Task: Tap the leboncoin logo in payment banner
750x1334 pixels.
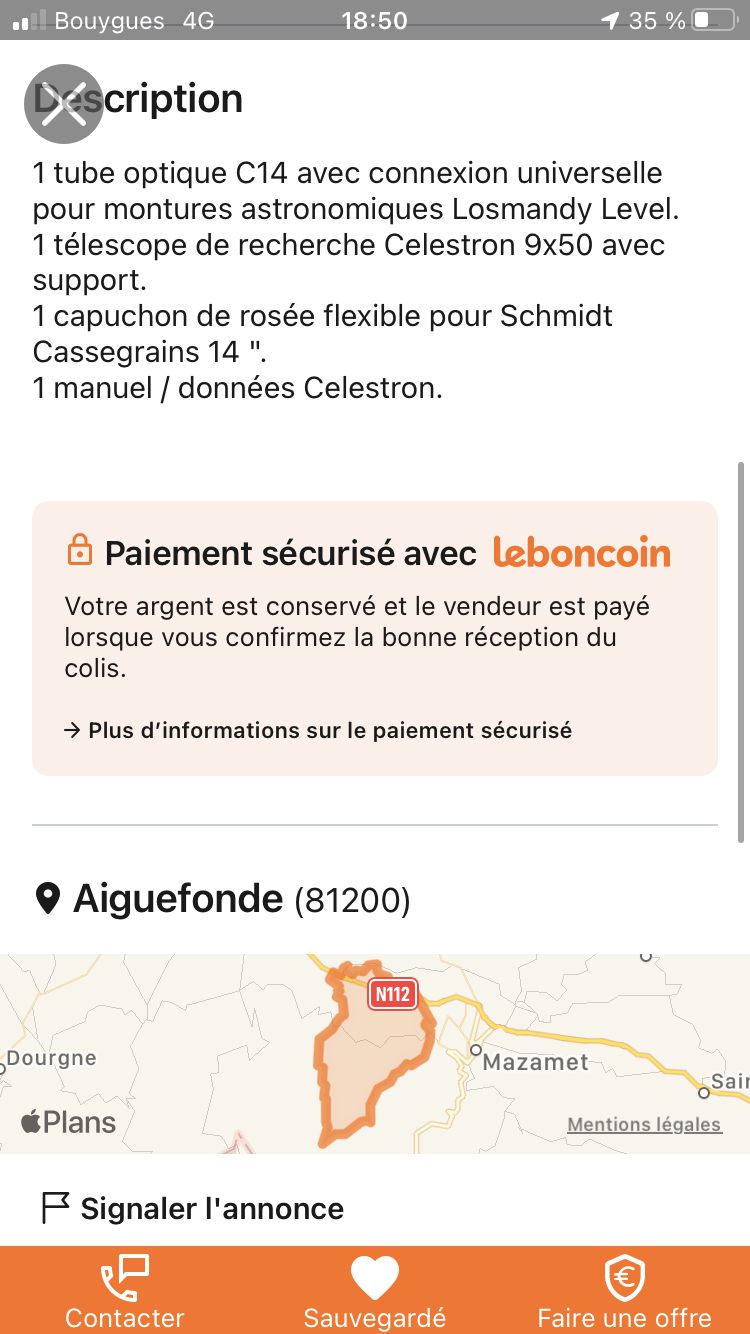Action: tap(582, 552)
